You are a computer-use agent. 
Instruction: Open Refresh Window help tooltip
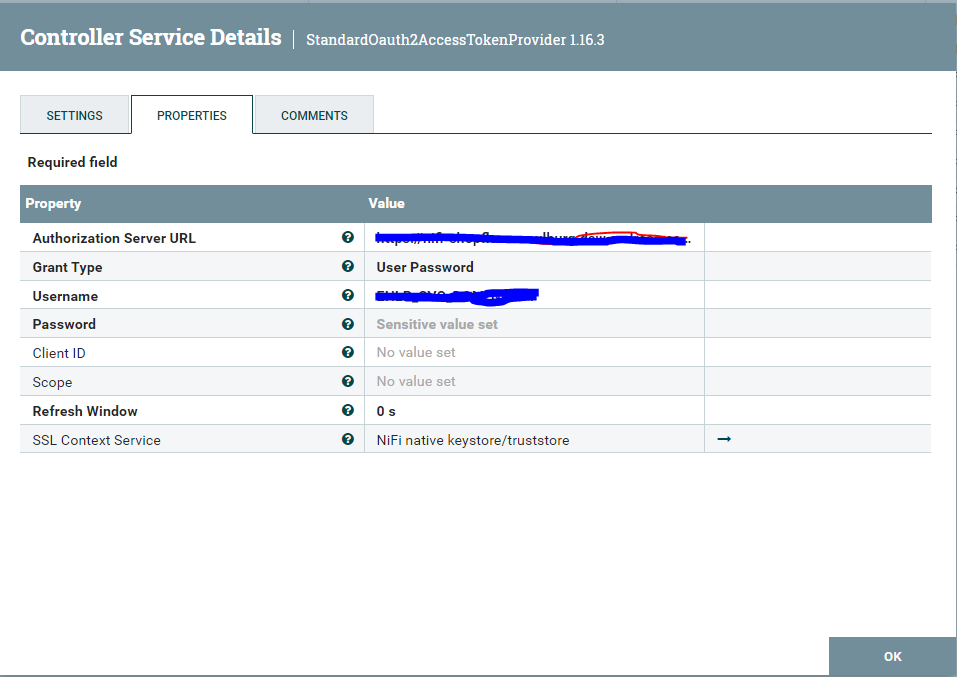347,410
